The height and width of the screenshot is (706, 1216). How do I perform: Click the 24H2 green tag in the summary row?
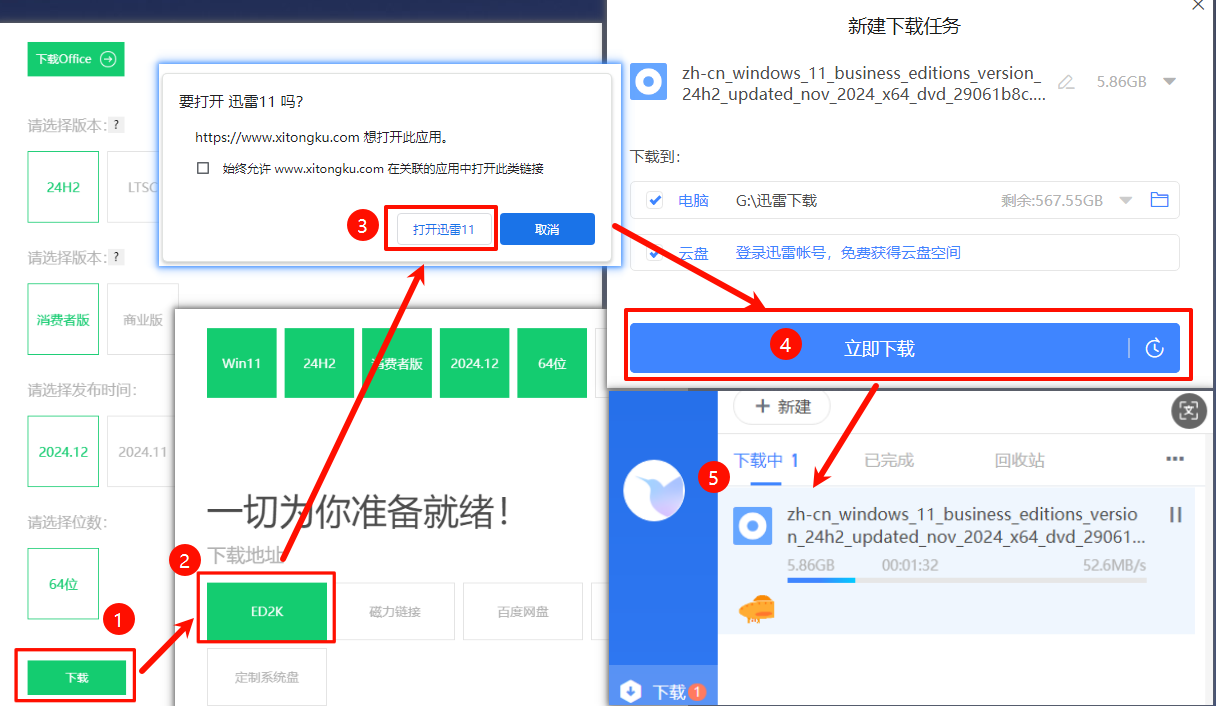[x=319, y=363]
